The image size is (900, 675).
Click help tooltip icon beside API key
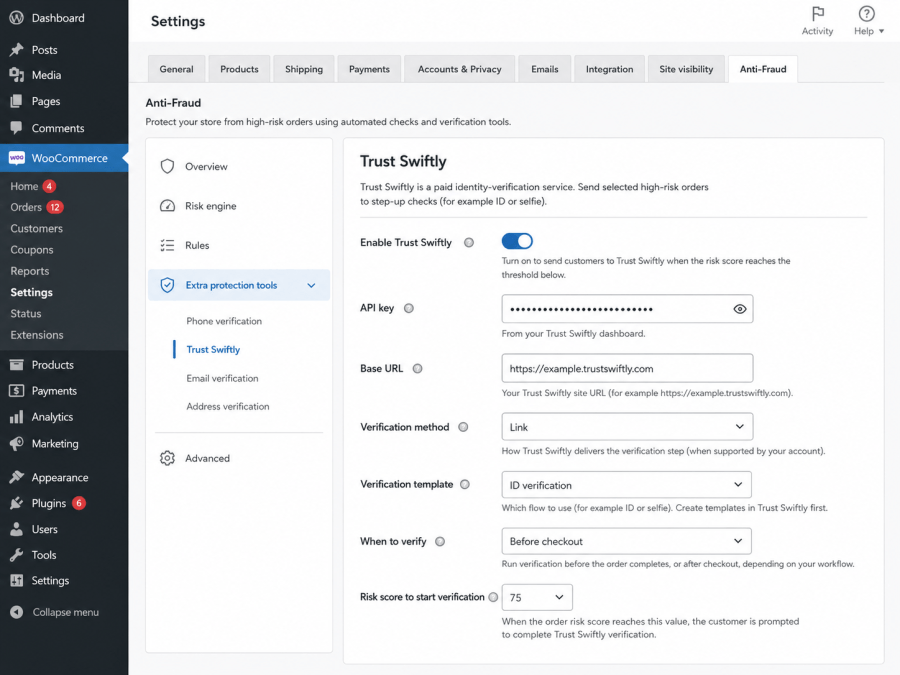pos(409,308)
